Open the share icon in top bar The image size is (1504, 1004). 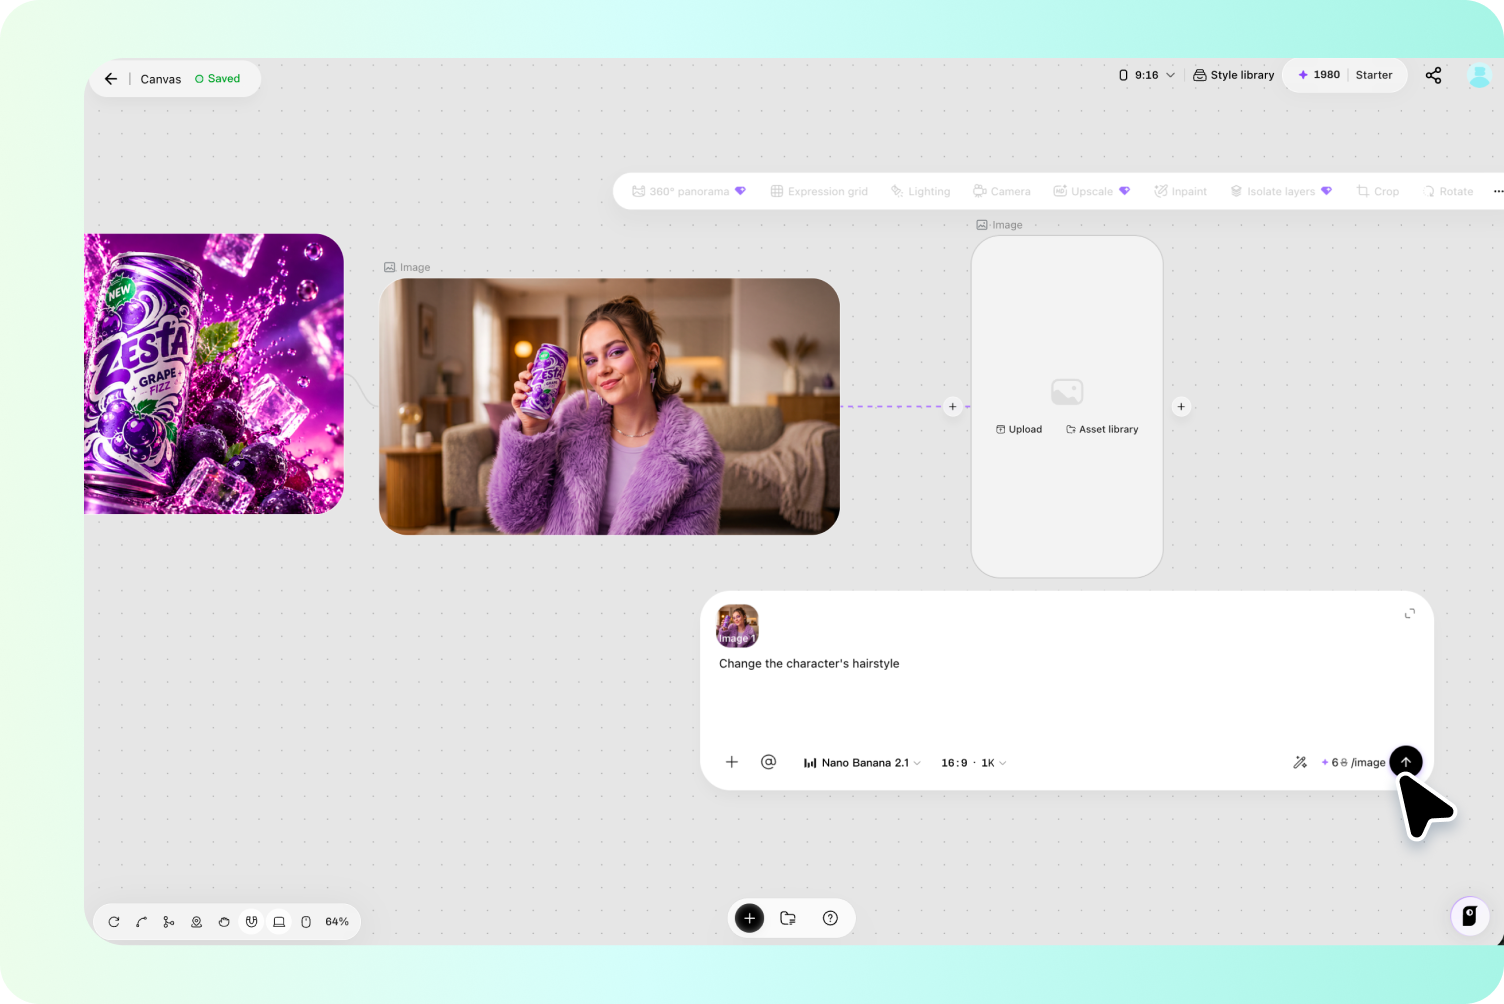click(x=1433, y=75)
